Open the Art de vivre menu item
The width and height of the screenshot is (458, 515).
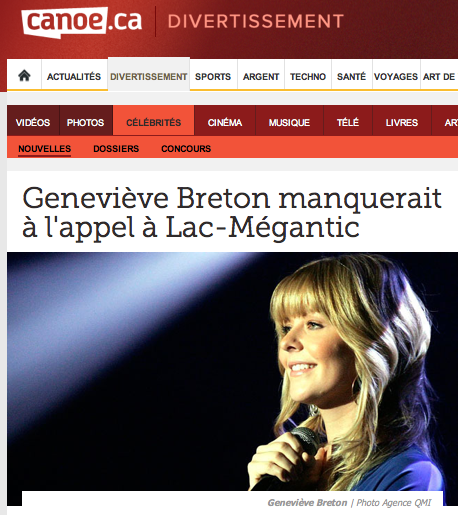coord(440,77)
